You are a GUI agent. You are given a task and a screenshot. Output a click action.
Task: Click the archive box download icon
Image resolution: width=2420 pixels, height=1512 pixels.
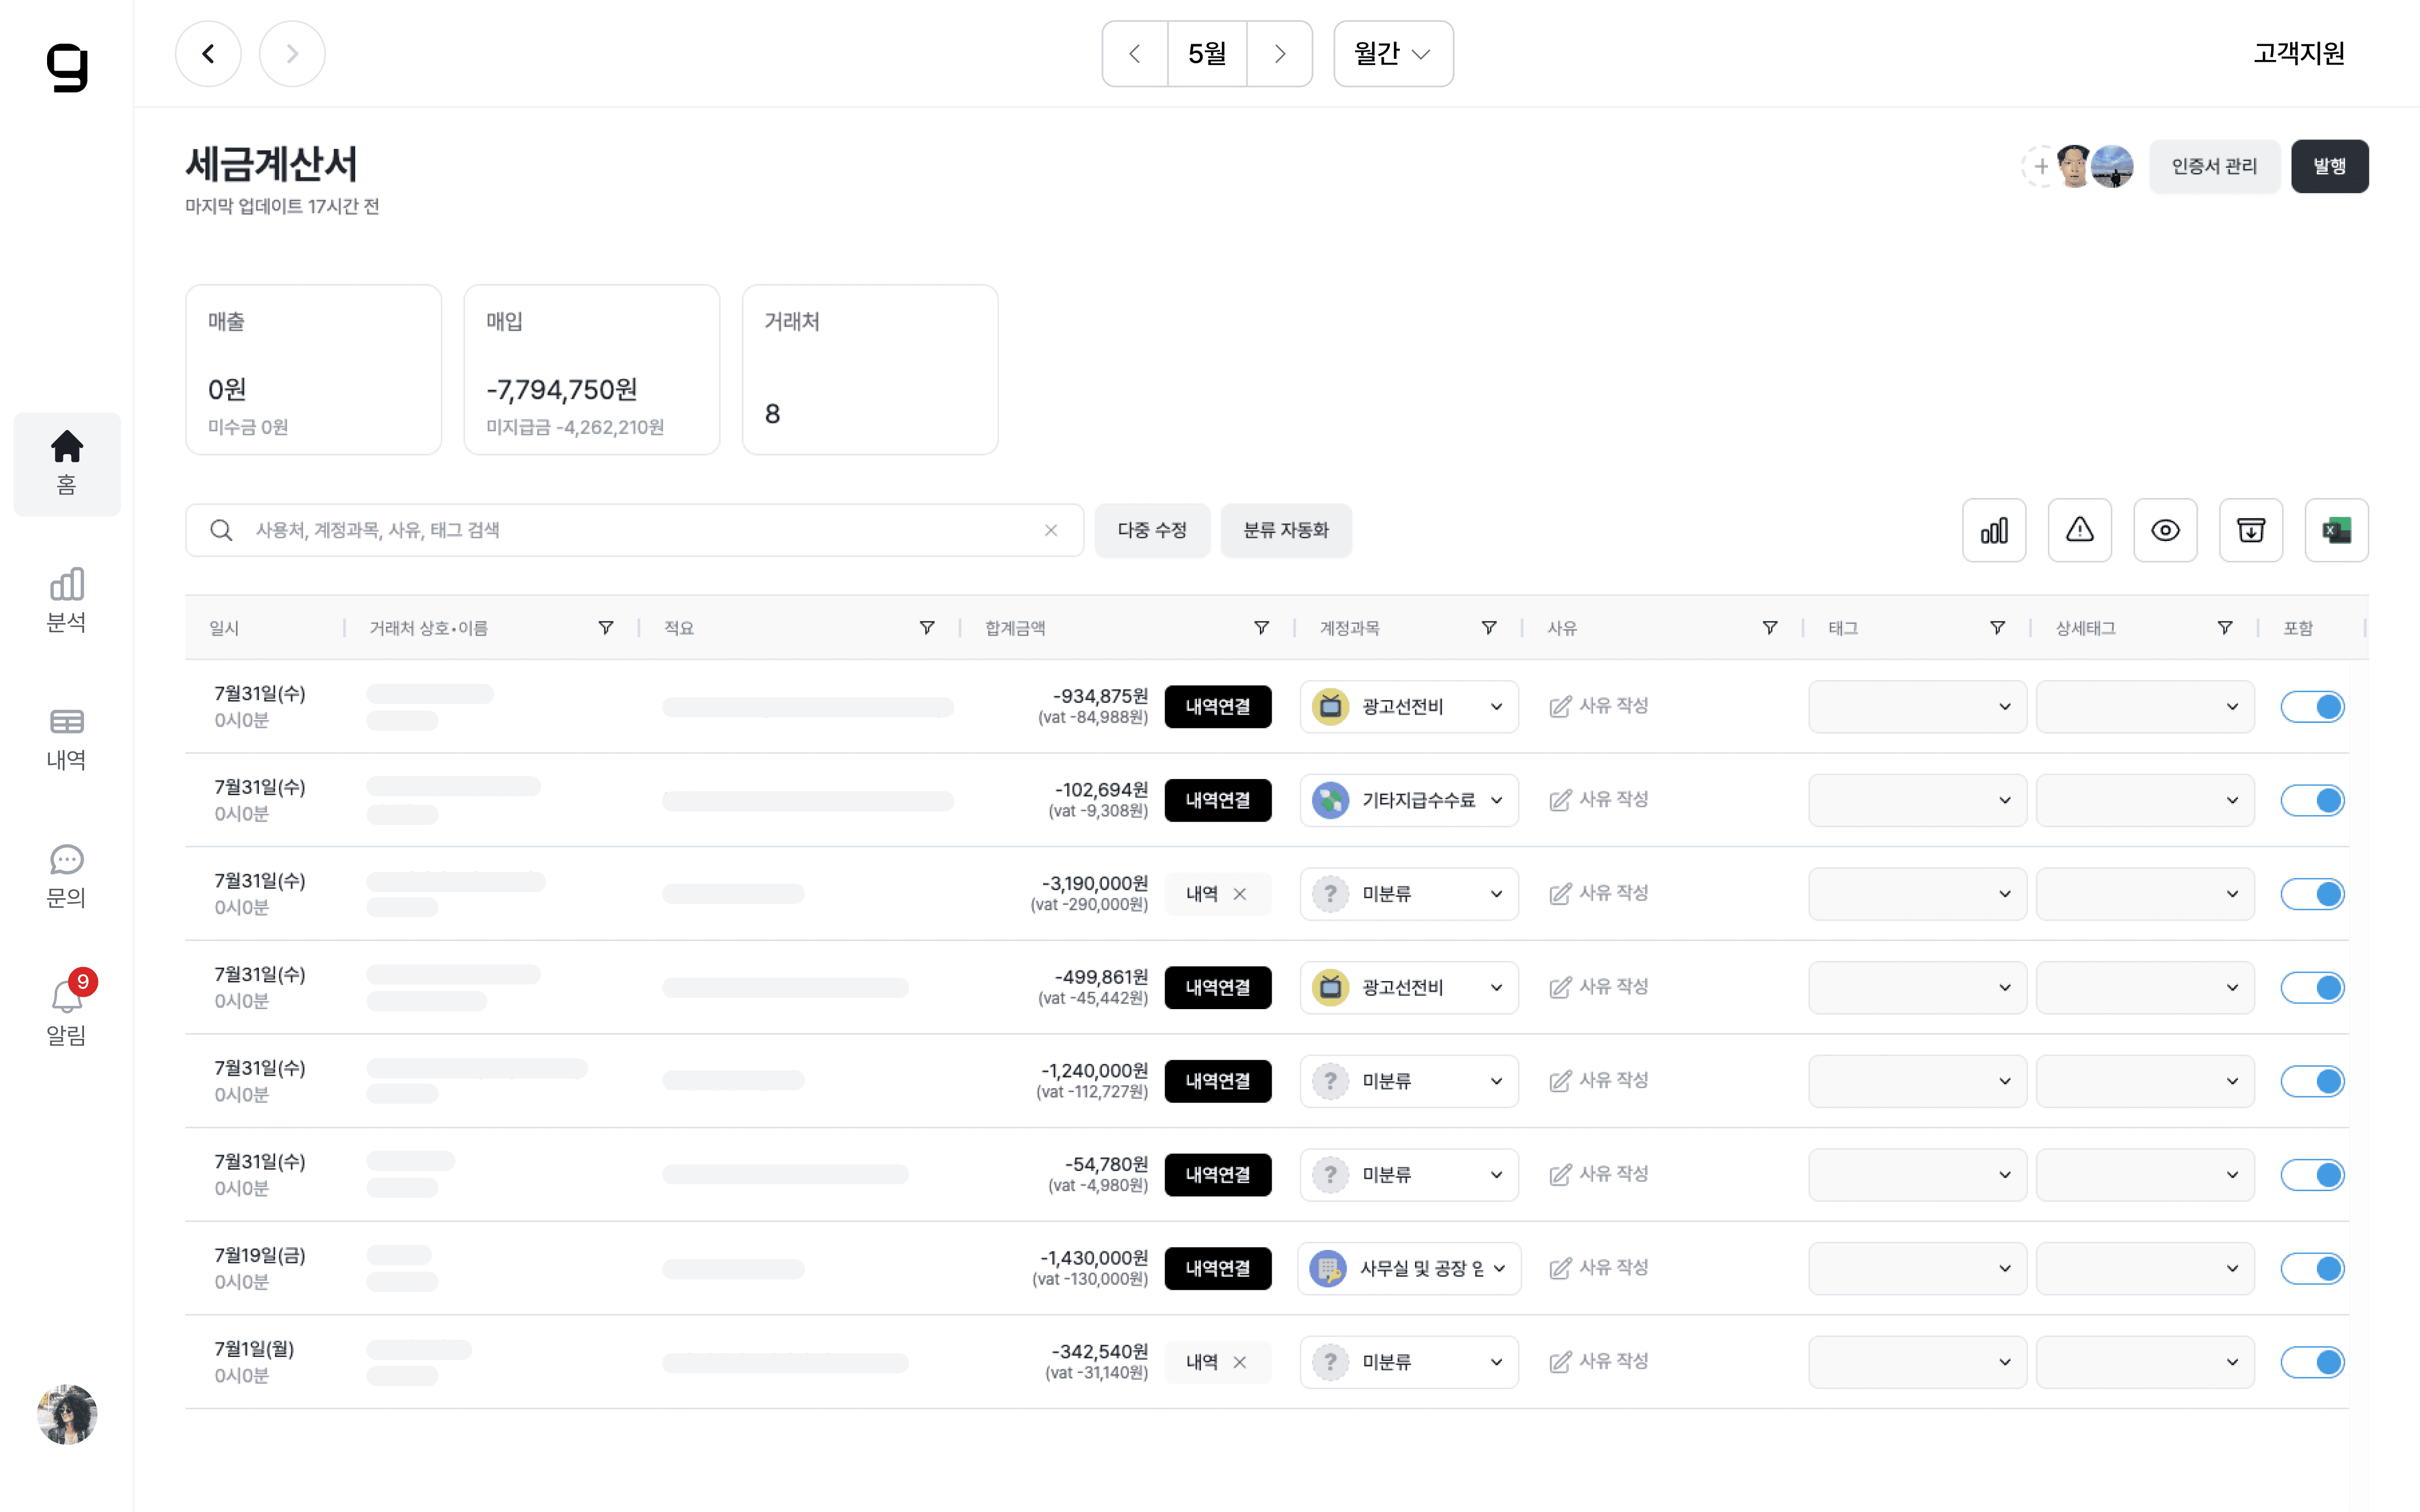2250,530
